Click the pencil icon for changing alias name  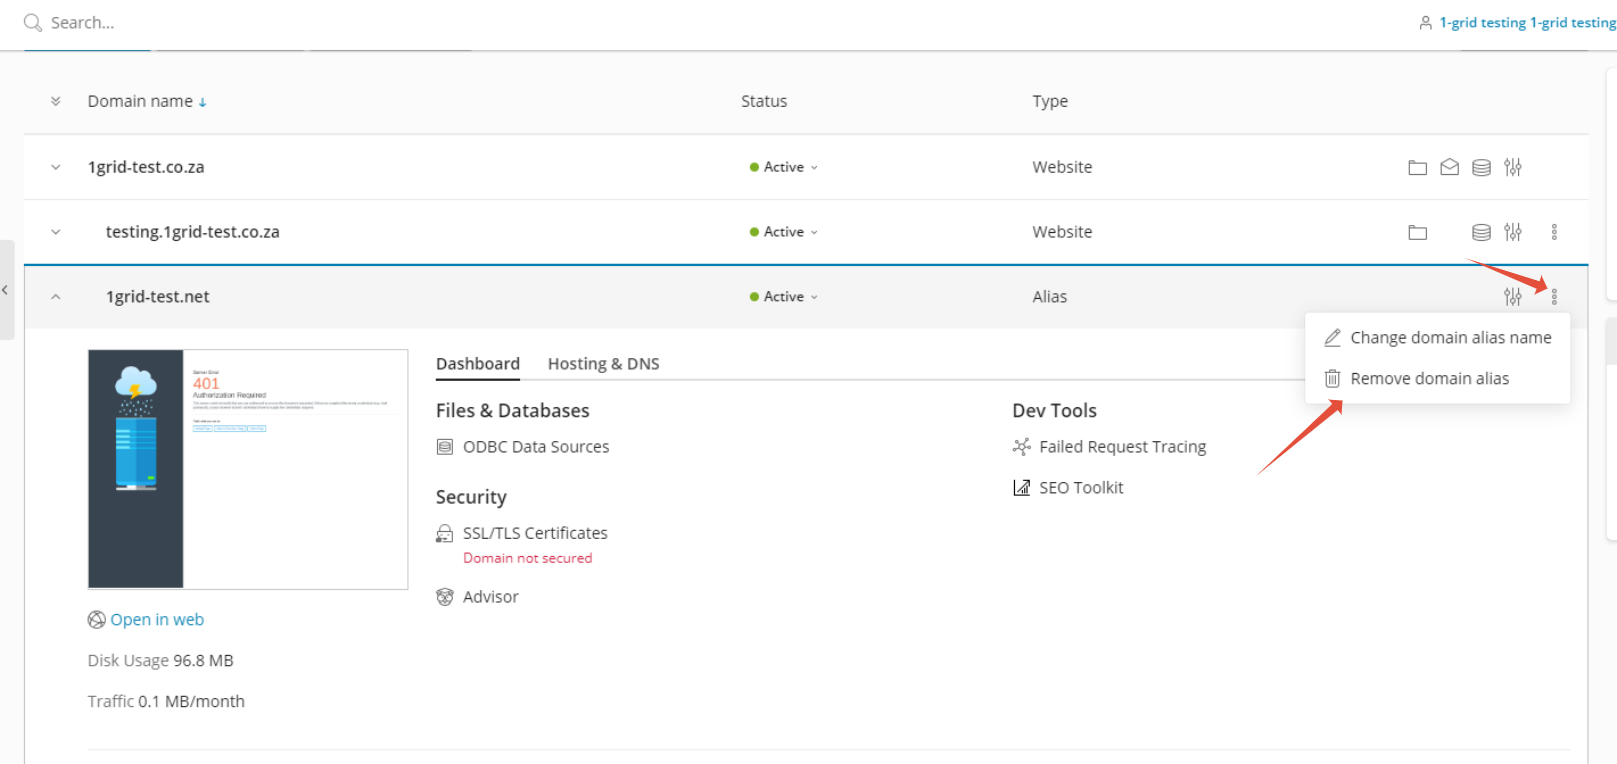click(x=1332, y=338)
